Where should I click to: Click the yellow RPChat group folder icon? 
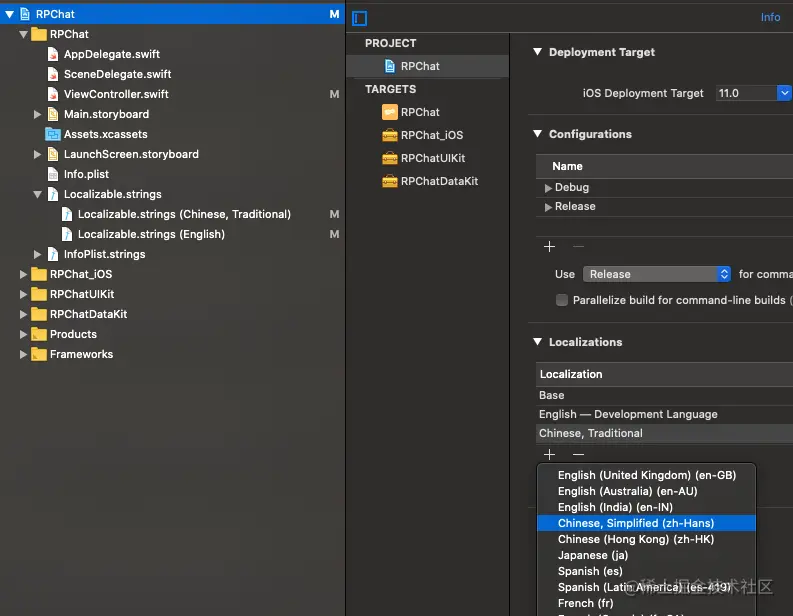[x=38, y=34]
